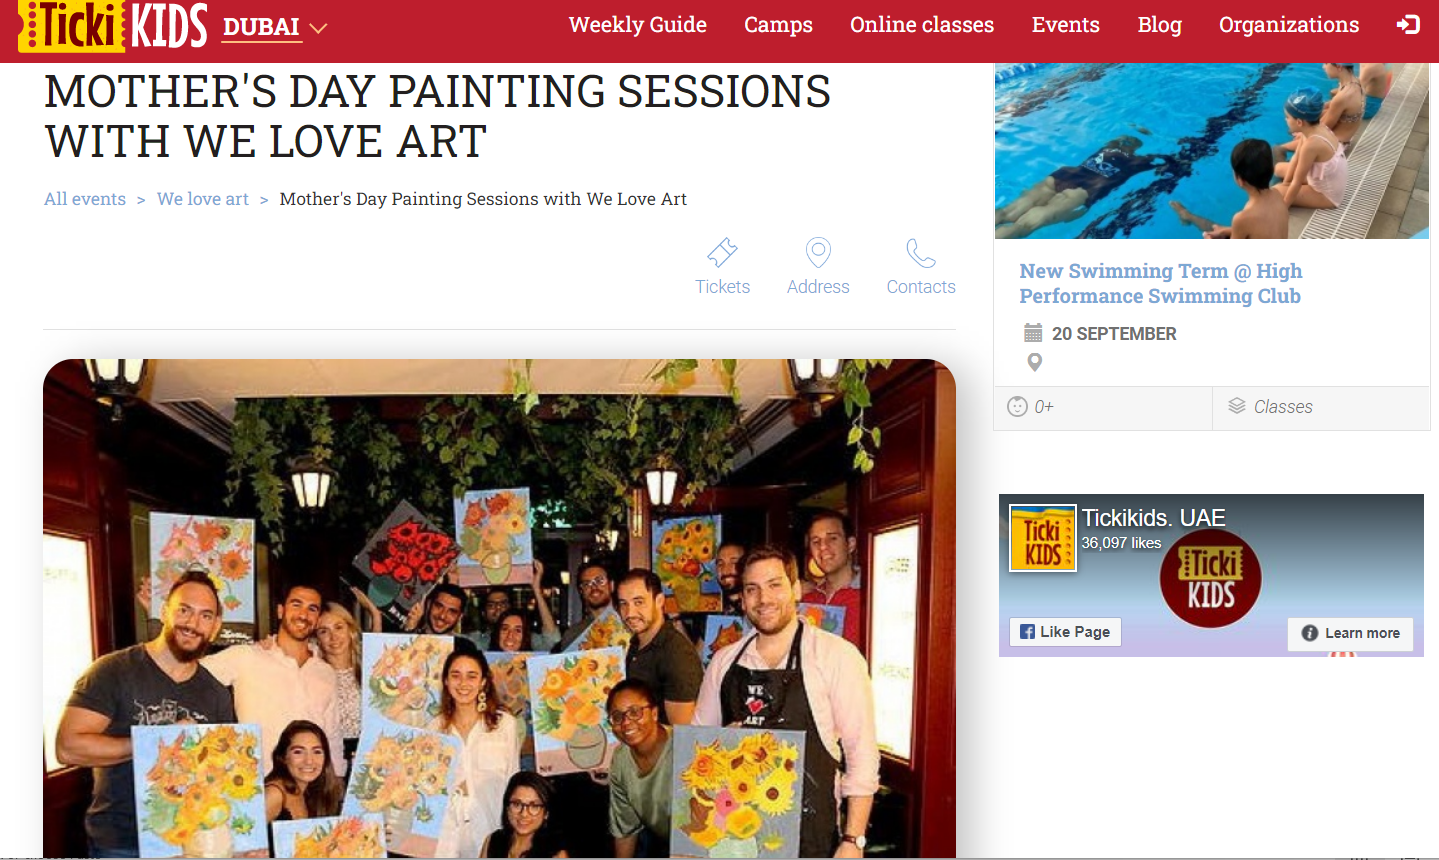Select the Classes layers icon

(1237, 406)
